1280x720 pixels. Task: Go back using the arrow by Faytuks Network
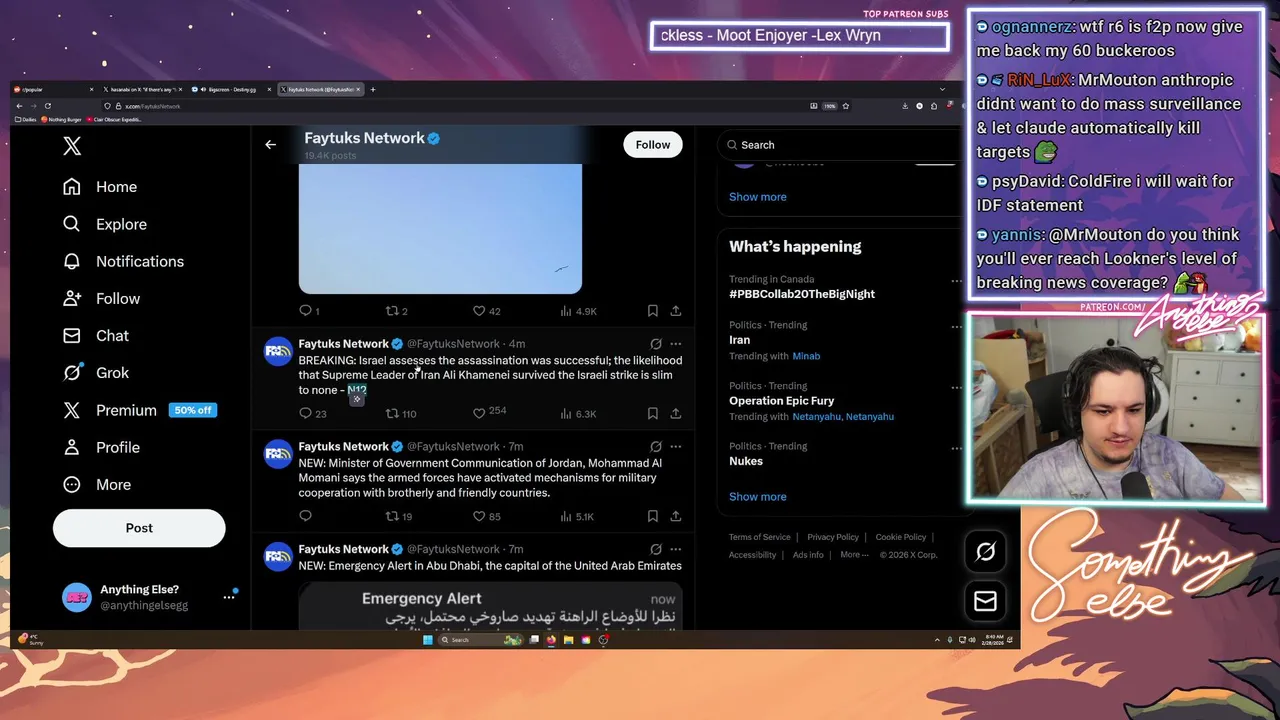pyautogui.click(x=270, y=145)
